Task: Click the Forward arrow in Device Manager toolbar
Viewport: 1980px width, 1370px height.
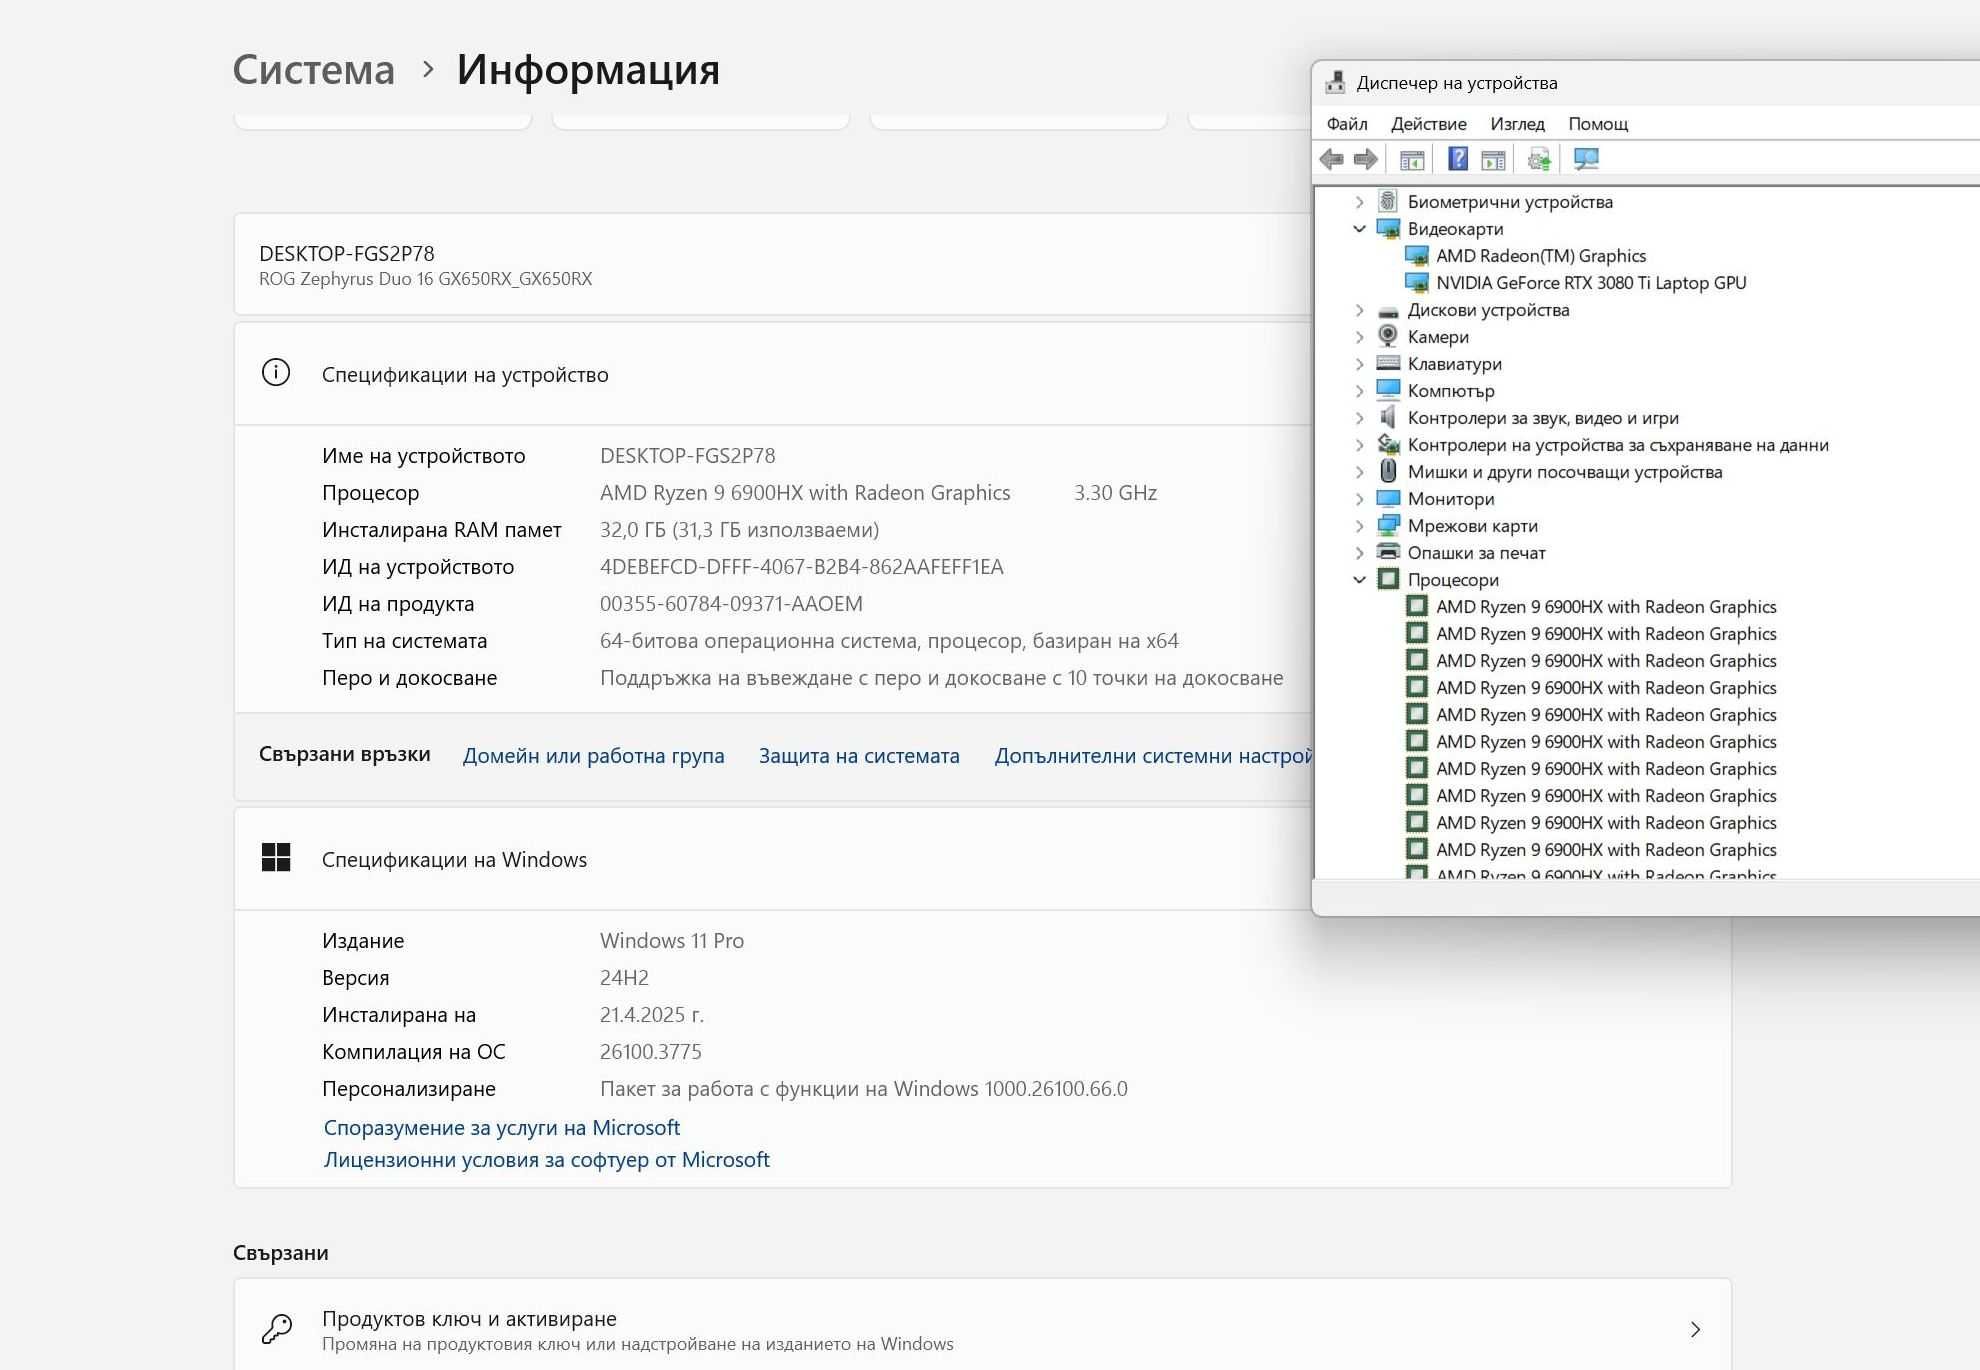Action: tap(1365, 159)
